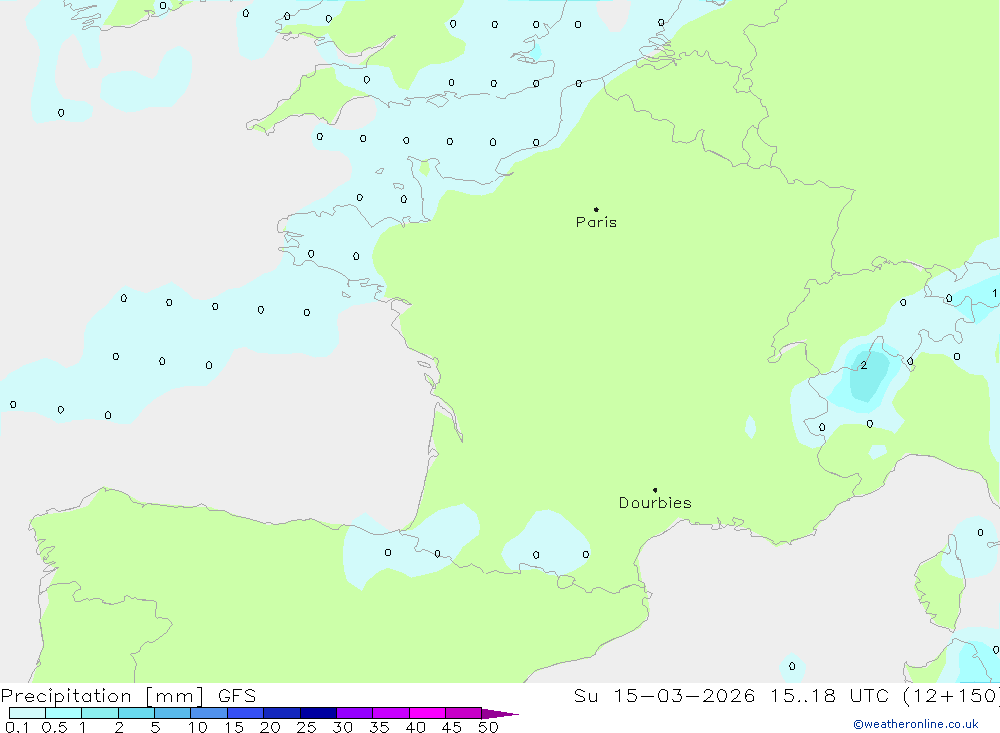
Task: Click the 15..18 UTC time label
Action: point(832,695)
